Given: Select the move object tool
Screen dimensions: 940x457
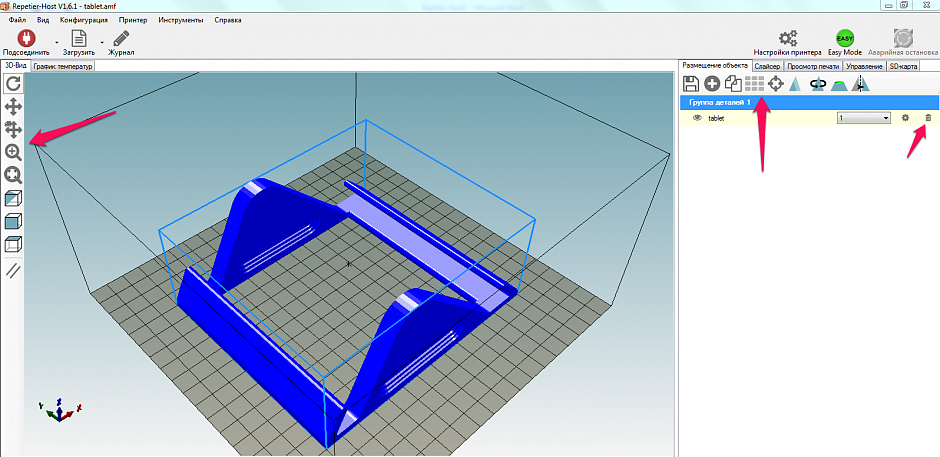Looking at the screenshot, I should [14, 129].
